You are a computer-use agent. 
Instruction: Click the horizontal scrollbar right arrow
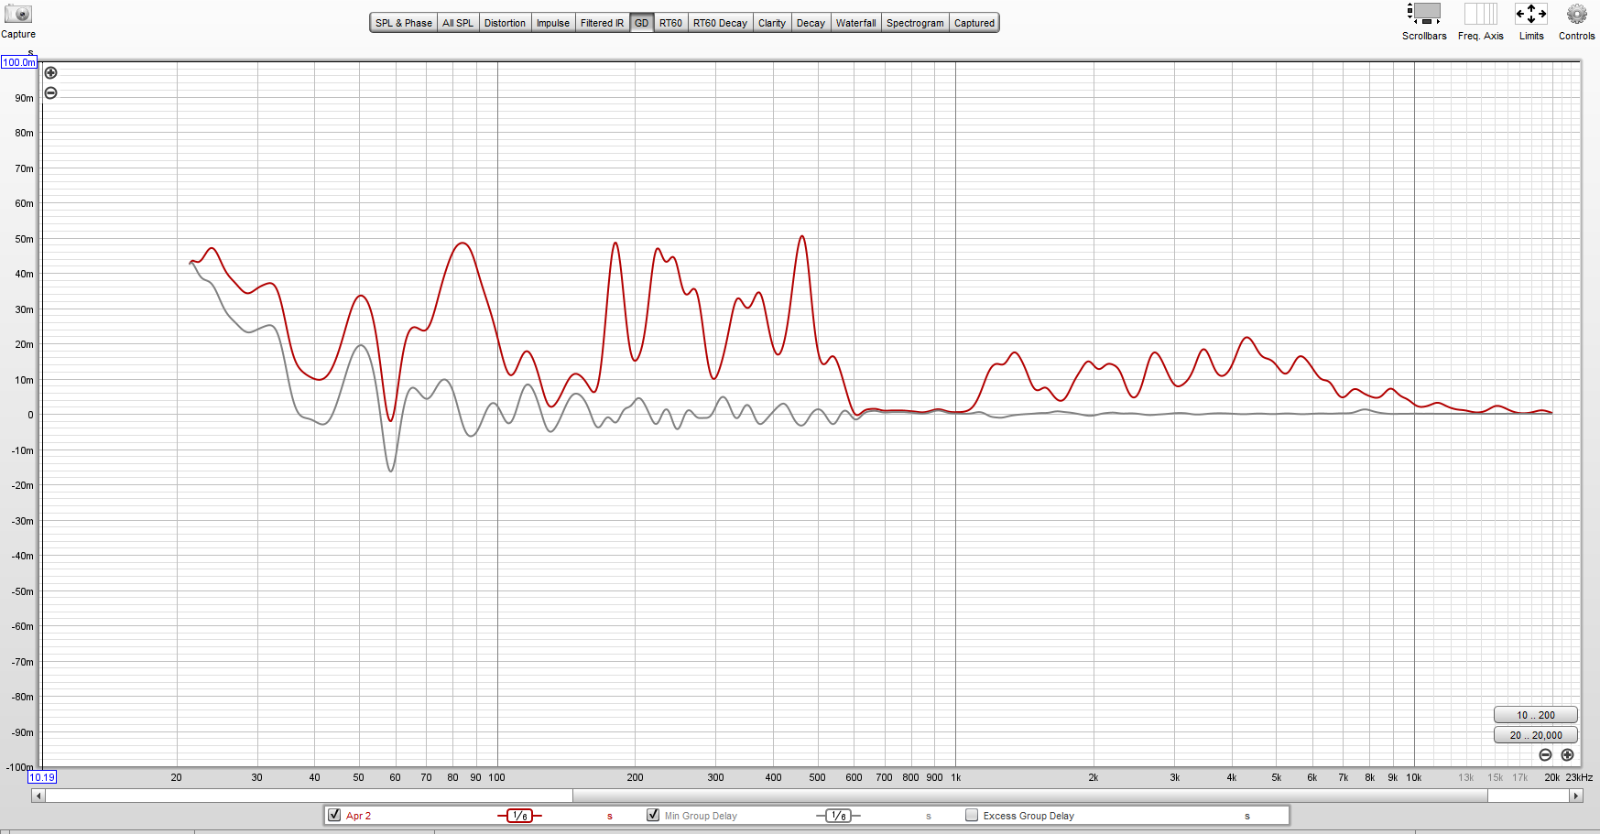point(1576,796)
